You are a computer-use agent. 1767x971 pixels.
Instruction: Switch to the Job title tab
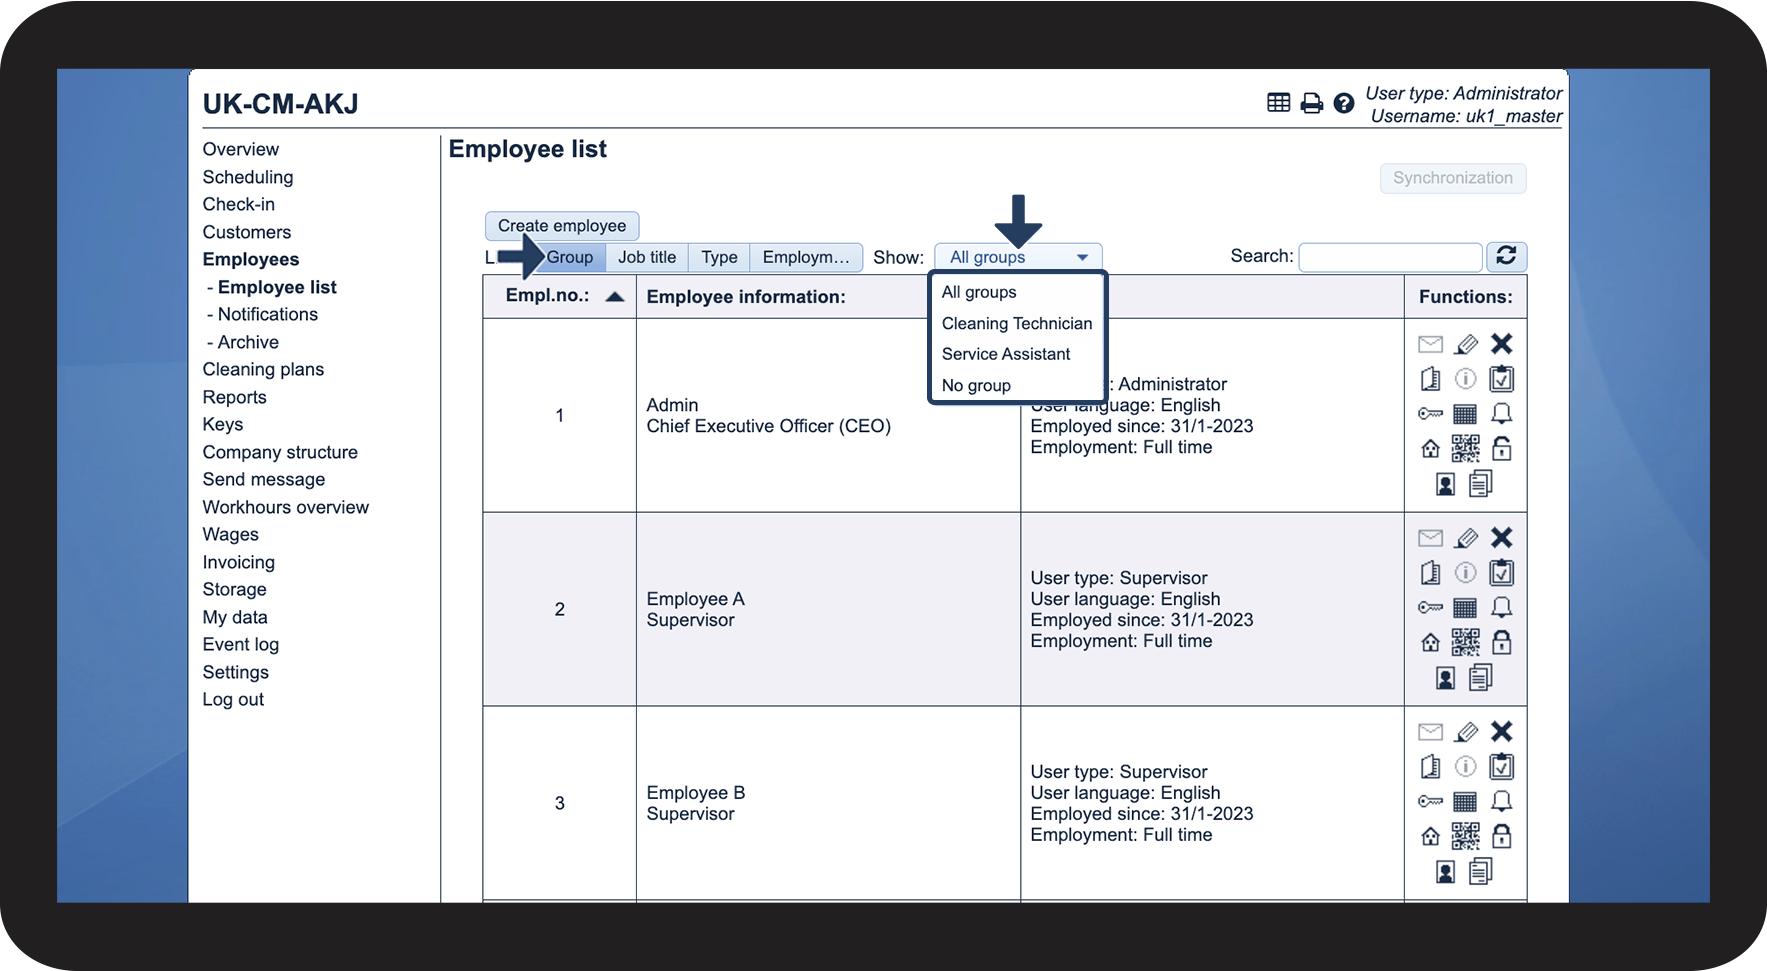tap(647, 257)
